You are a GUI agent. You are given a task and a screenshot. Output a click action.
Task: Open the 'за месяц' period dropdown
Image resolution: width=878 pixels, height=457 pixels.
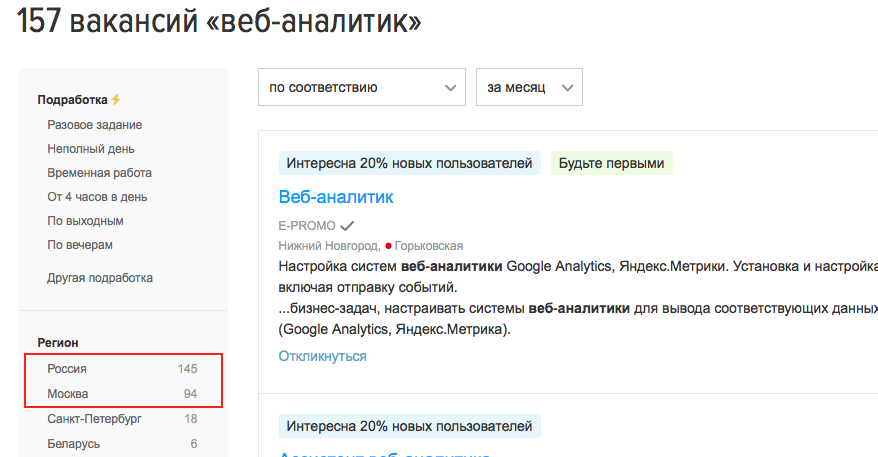tap(529, 87)
